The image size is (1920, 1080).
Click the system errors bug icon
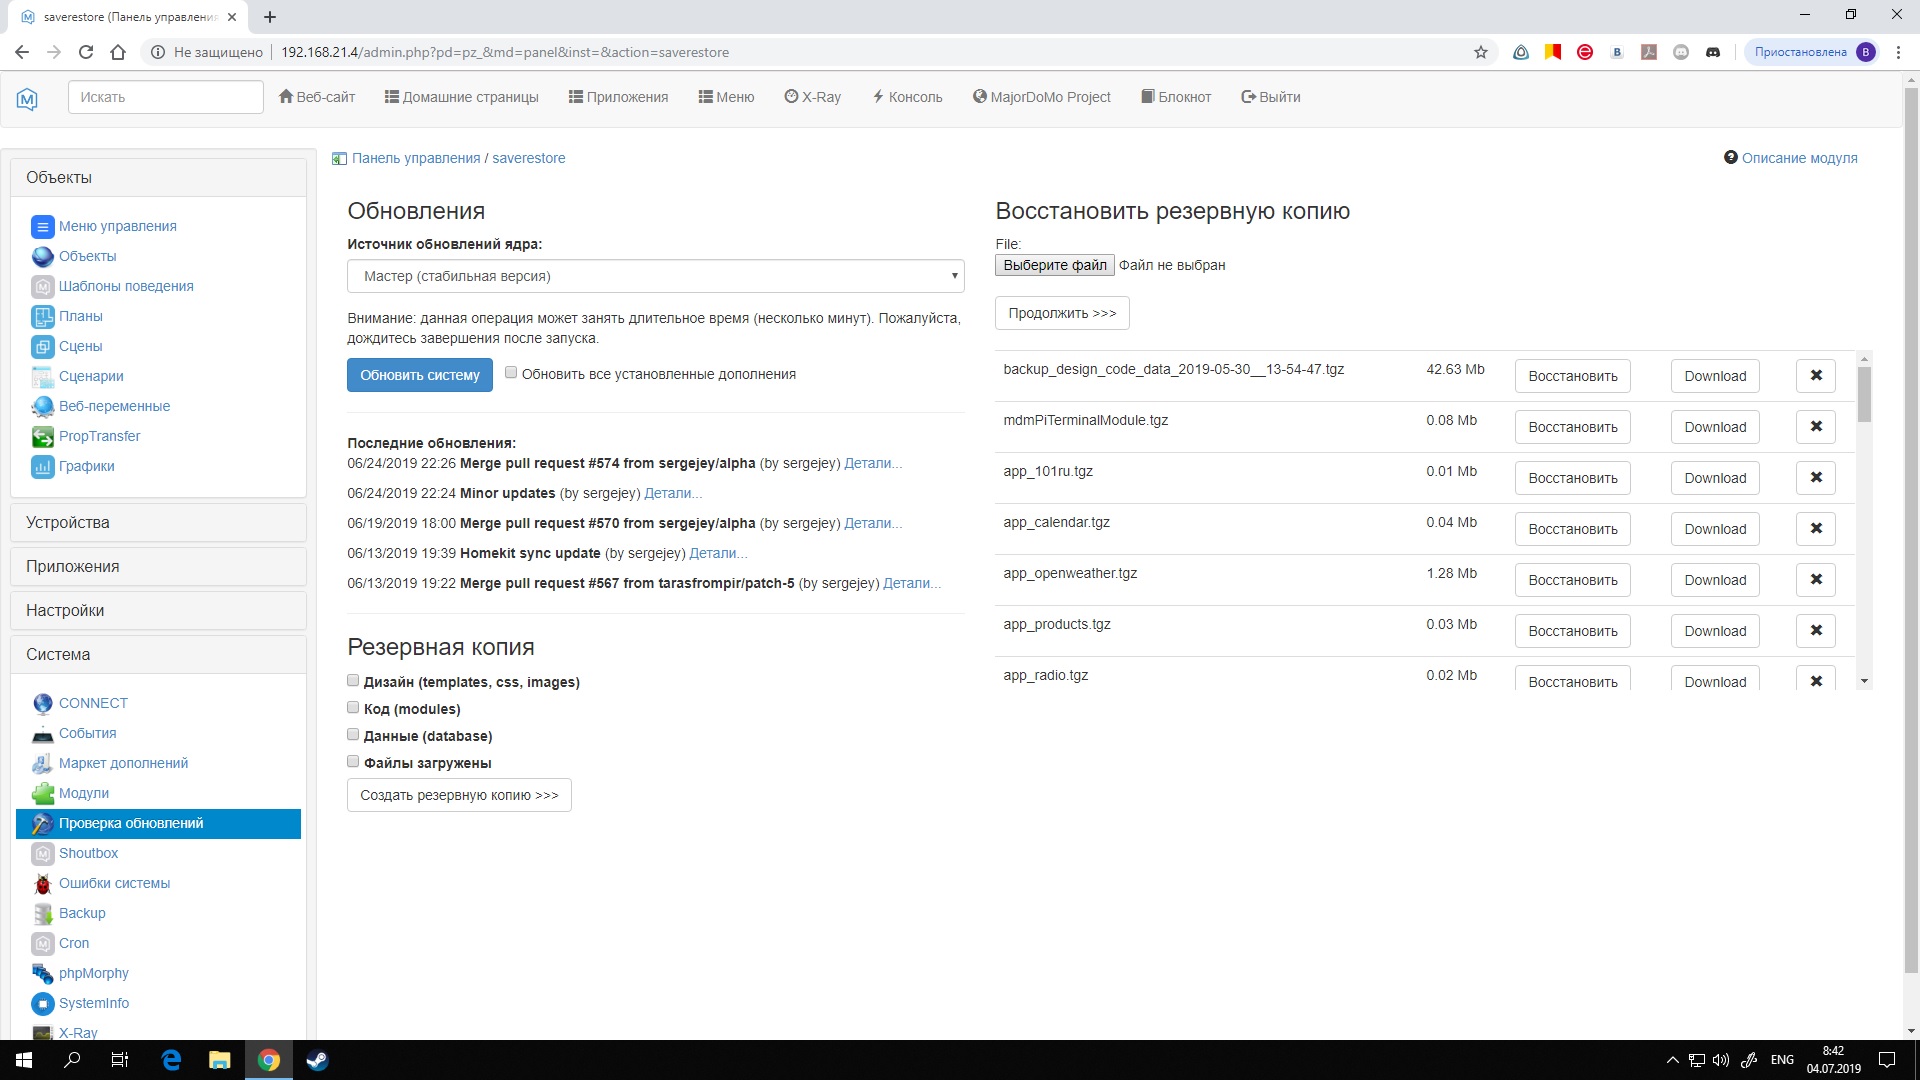pyautogui.click(x=42, y=884)
